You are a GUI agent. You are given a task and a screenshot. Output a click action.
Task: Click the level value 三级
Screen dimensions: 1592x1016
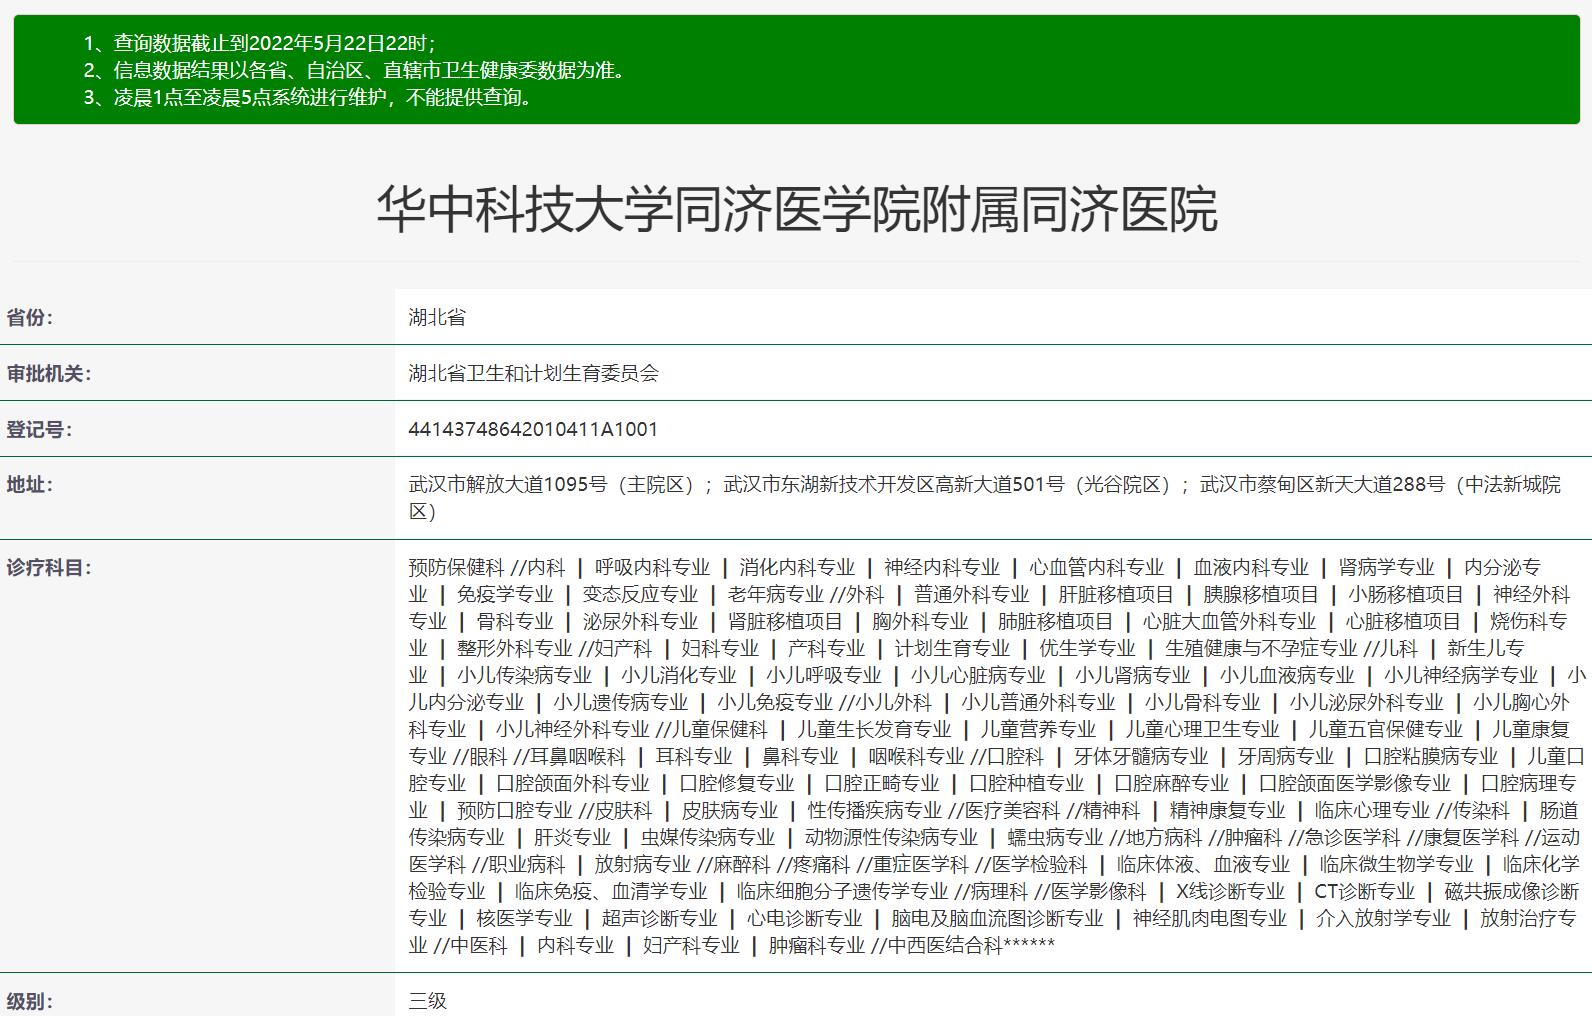(427, 1002)
